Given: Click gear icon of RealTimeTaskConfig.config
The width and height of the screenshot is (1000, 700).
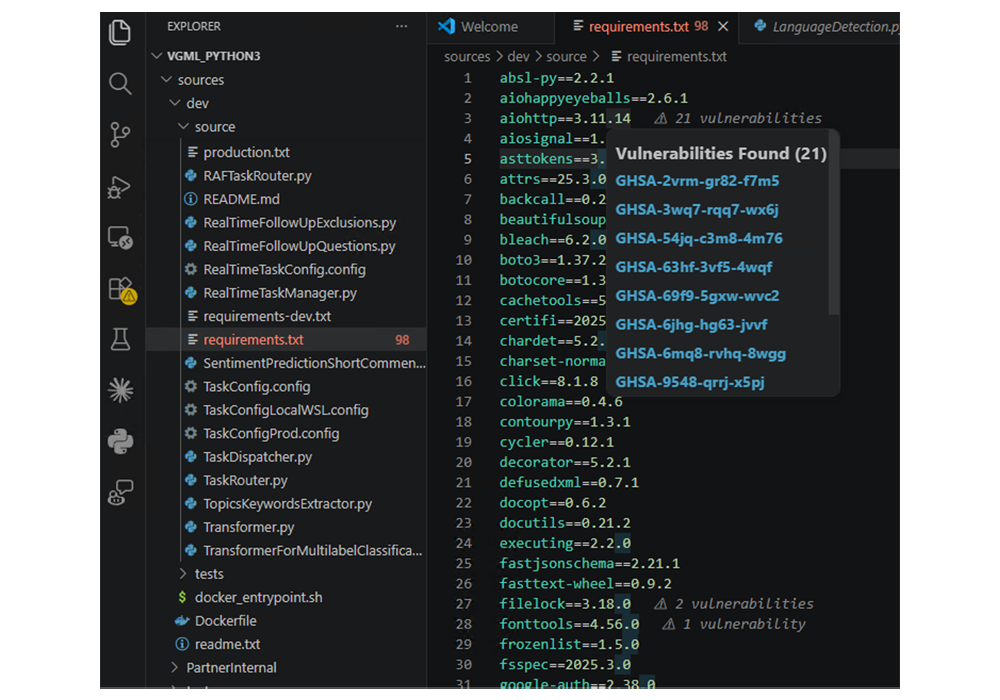Looking at the screenshot, I should coord(191,269).
